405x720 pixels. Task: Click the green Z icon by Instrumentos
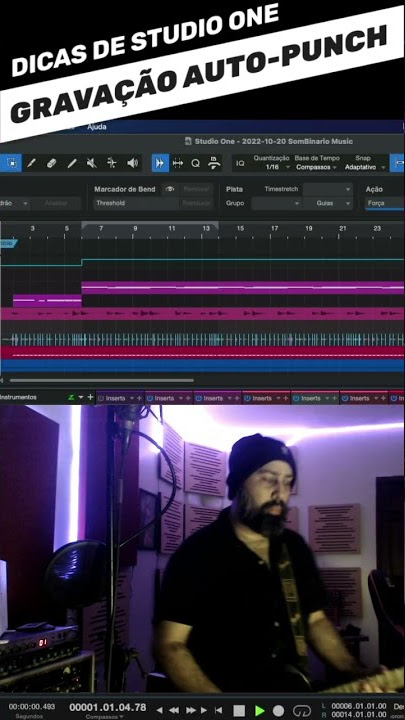click(x=71, y=397)
